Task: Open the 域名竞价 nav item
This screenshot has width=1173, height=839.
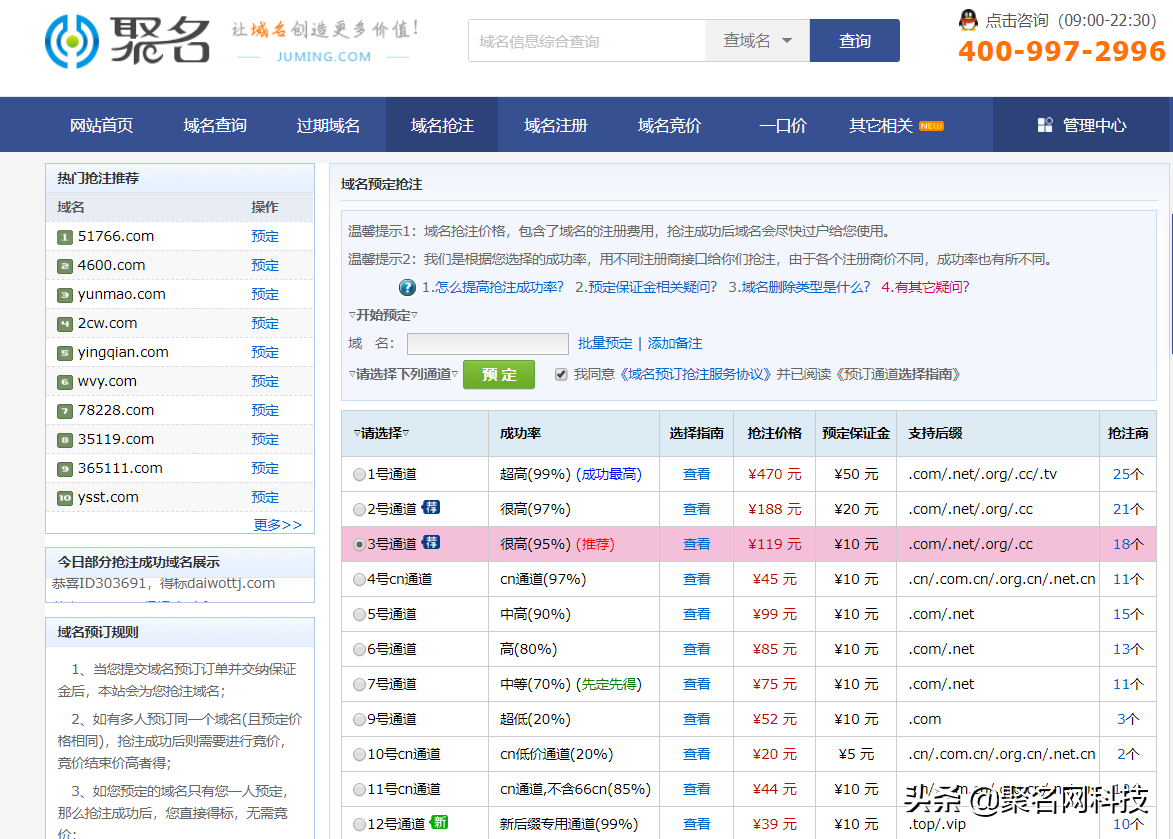Action: coord(669,125)
